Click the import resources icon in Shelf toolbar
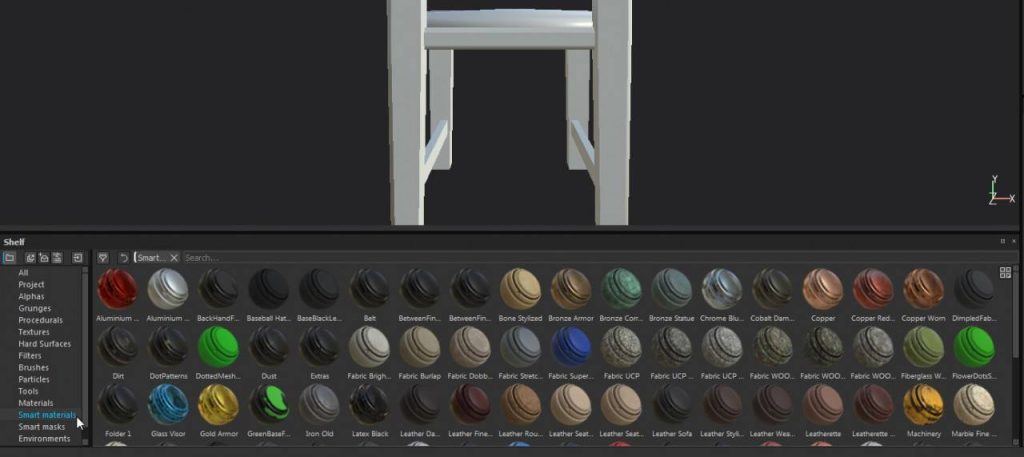 click(x=78, y=258)
